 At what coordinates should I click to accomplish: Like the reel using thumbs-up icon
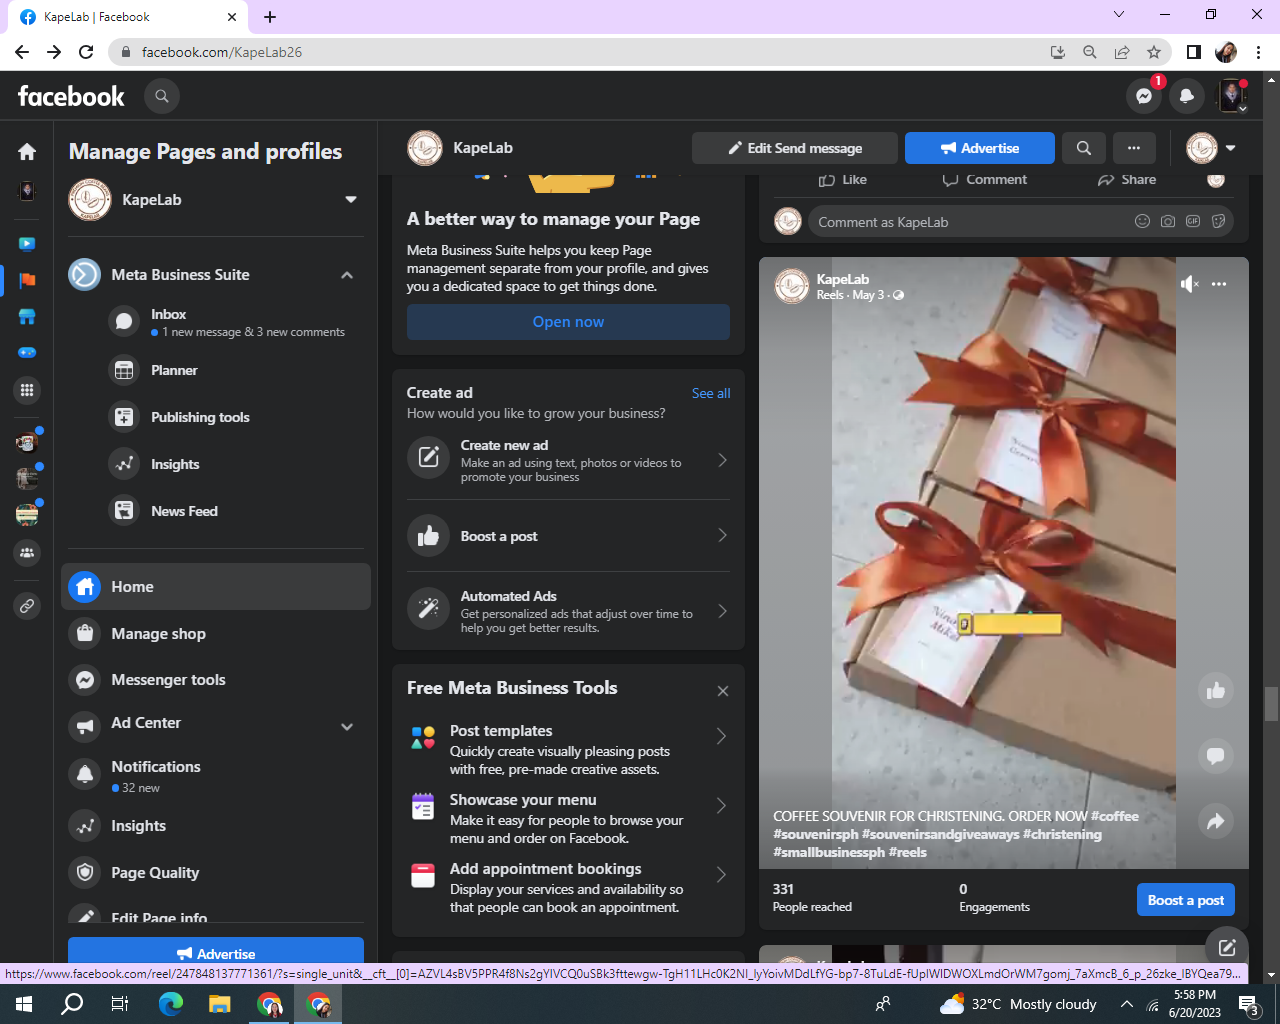pyautogui.click(x=1216, y=690)
